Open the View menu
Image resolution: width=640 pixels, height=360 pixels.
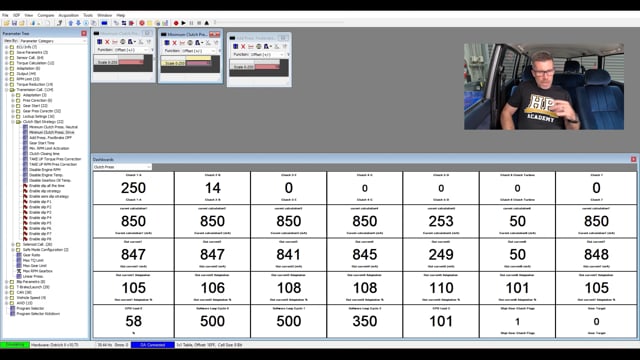coord(29,15)
